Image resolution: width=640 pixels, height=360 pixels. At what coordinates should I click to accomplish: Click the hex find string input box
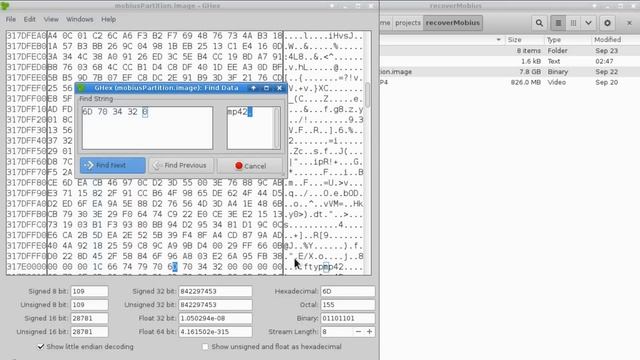point(147,128)
